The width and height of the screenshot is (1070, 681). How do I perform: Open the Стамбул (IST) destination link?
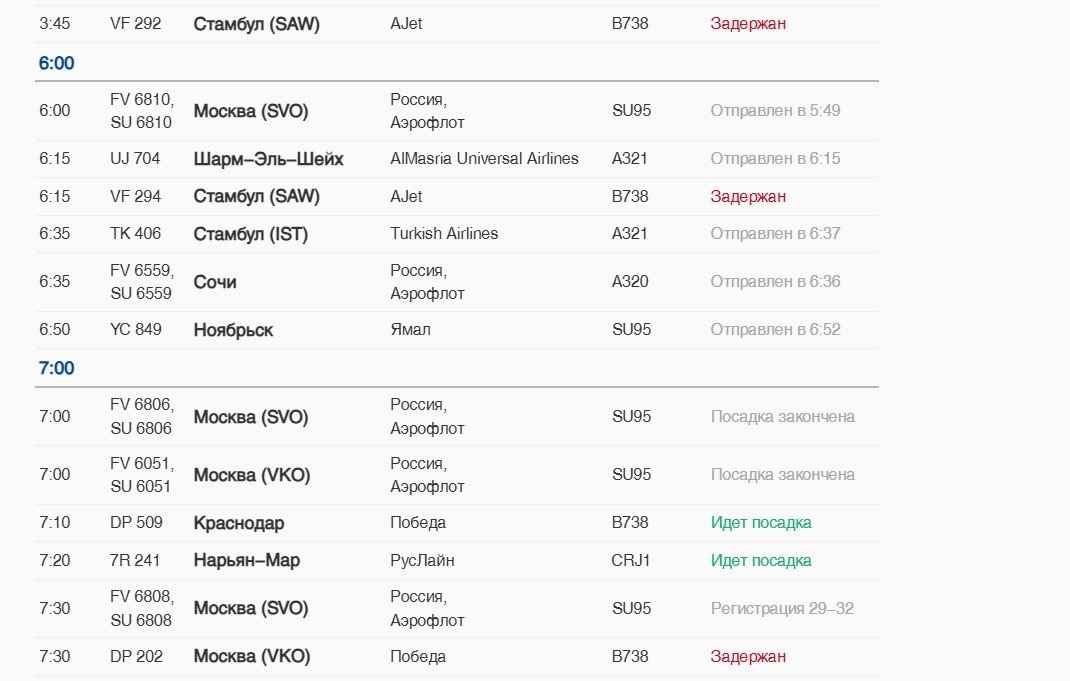[251, 234]
